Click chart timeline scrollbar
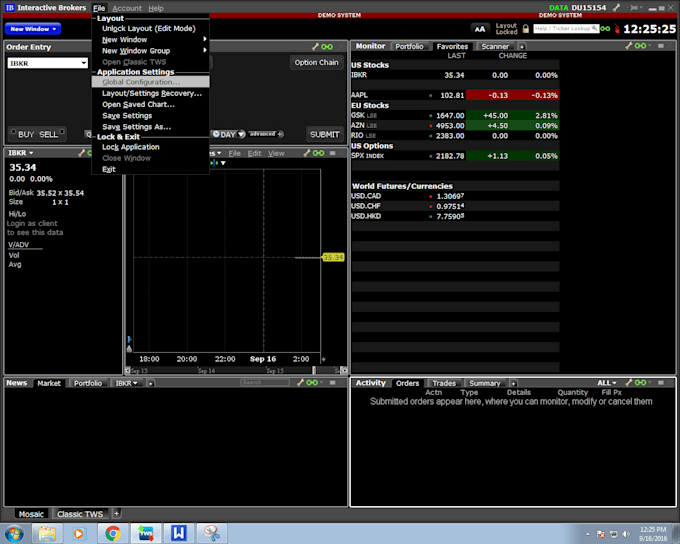The image size is (680, 544). click(236, 370)
